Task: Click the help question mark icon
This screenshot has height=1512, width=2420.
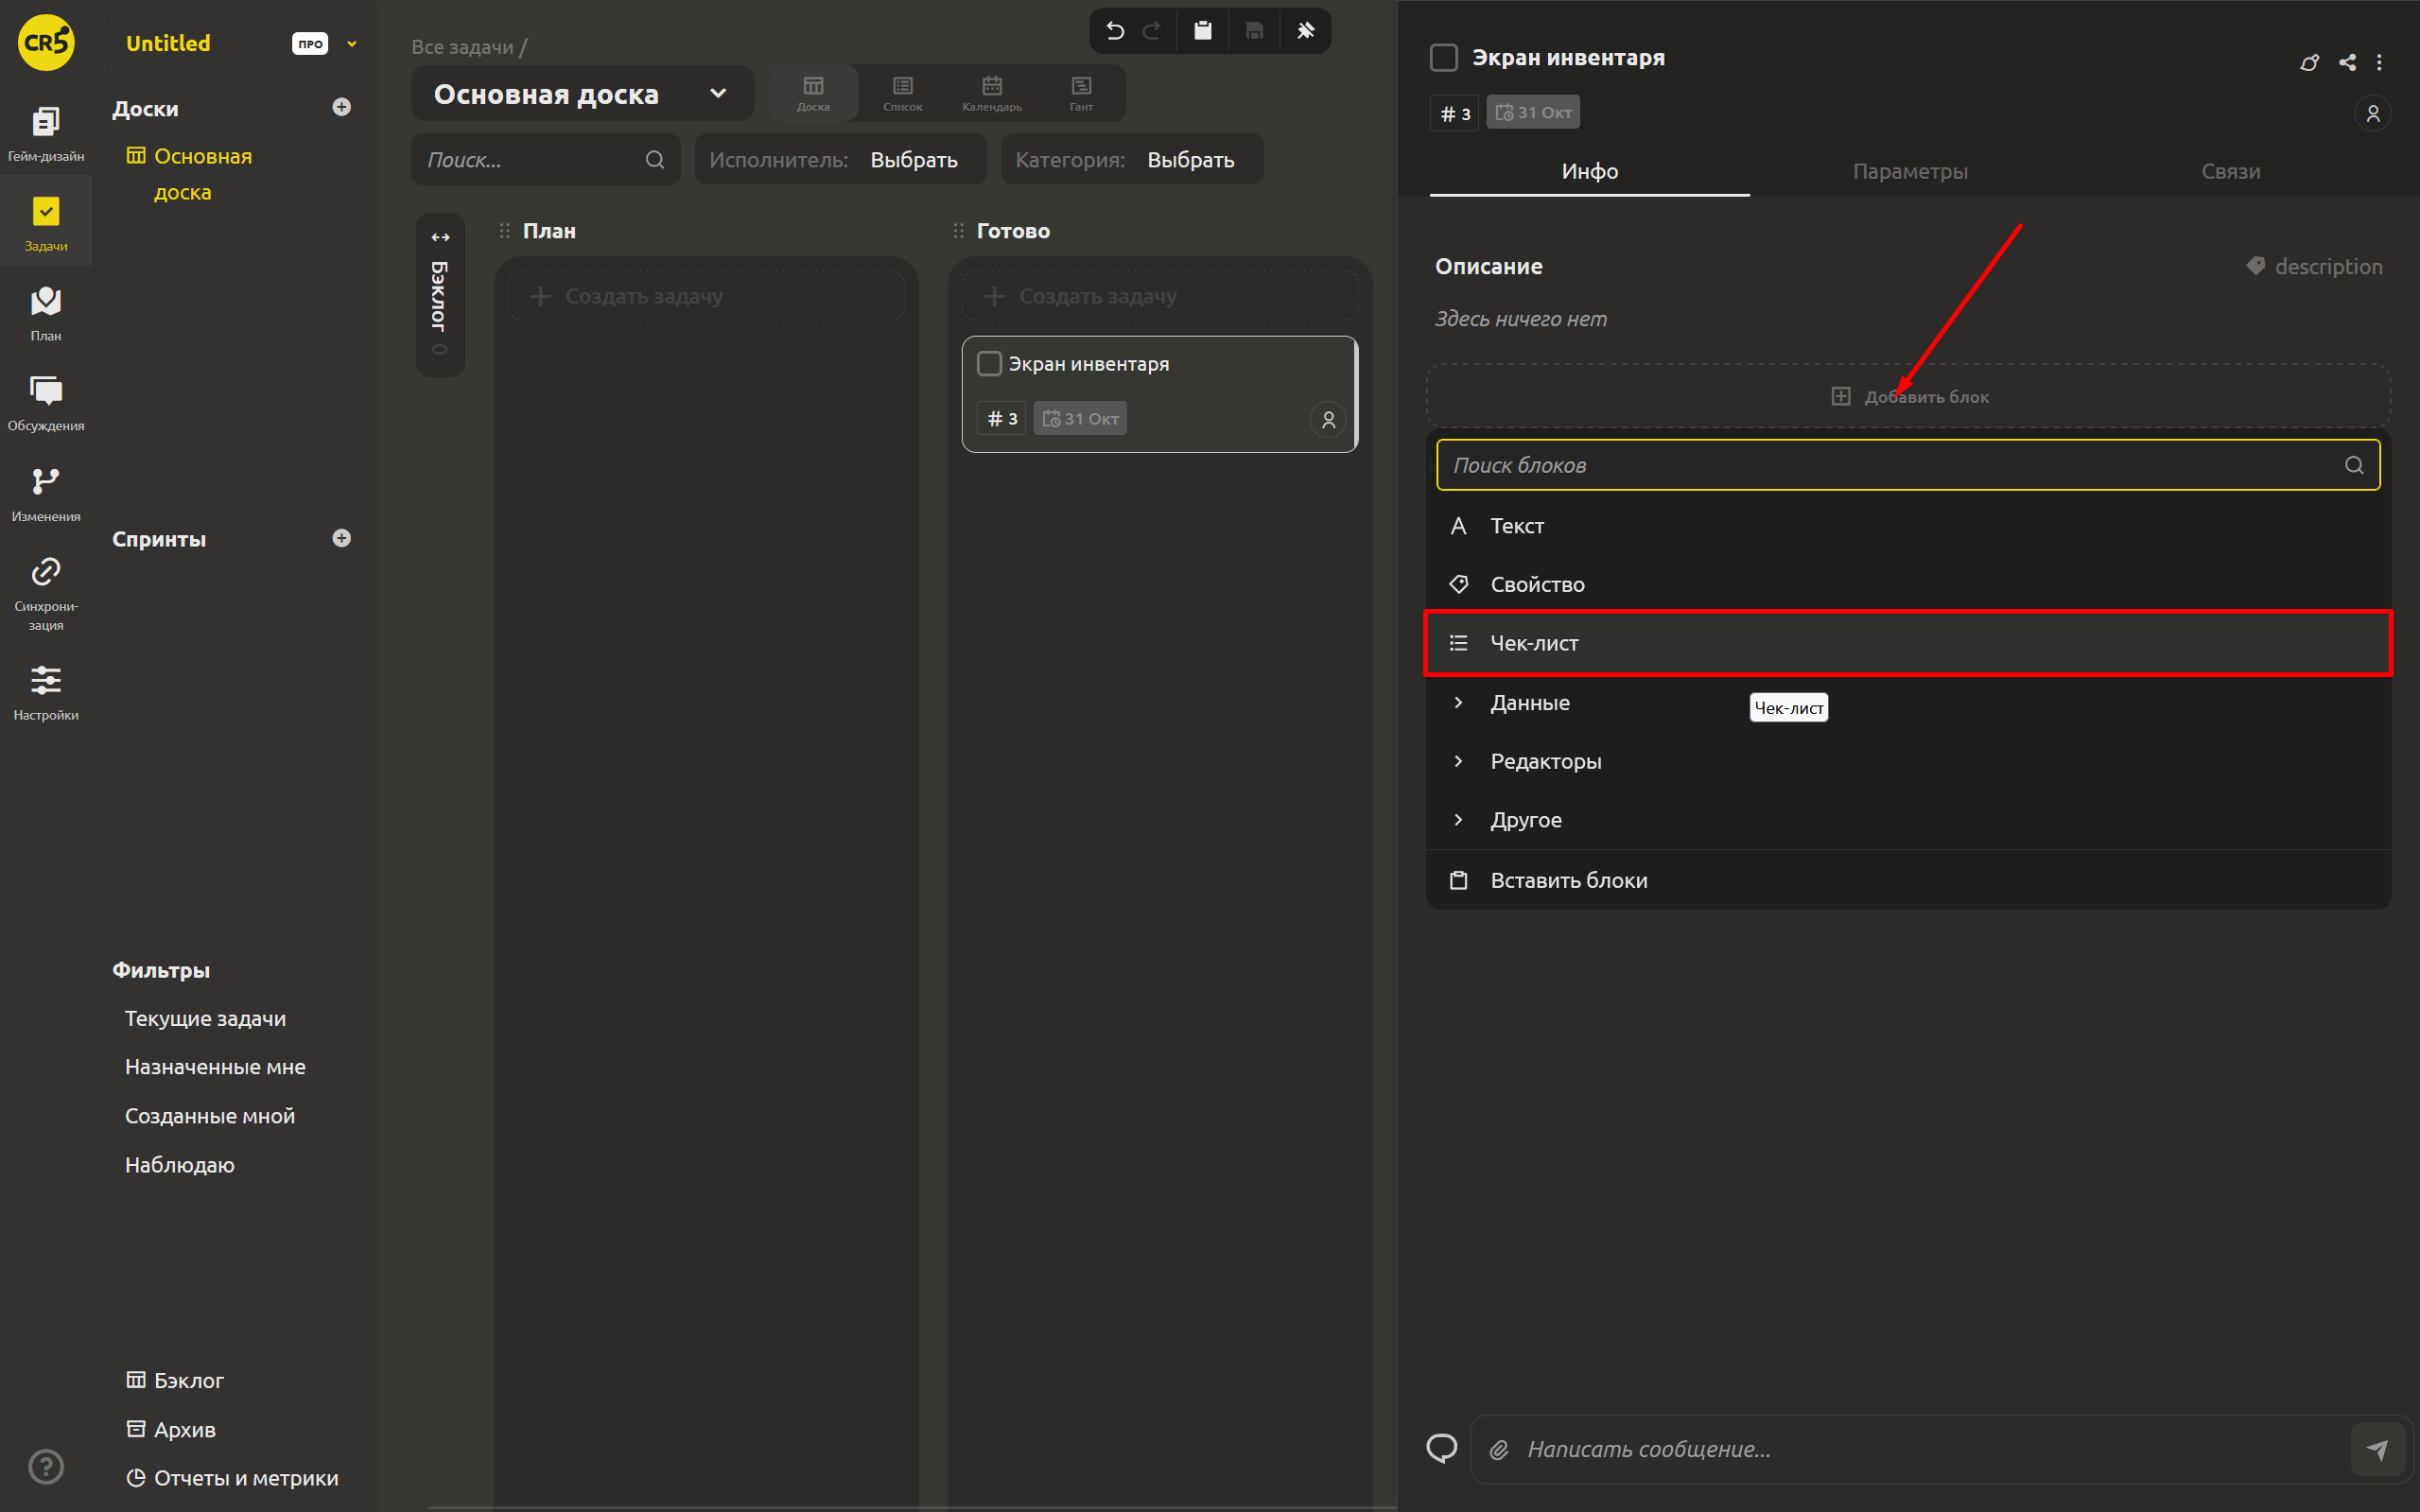Action: point(46,1466)
